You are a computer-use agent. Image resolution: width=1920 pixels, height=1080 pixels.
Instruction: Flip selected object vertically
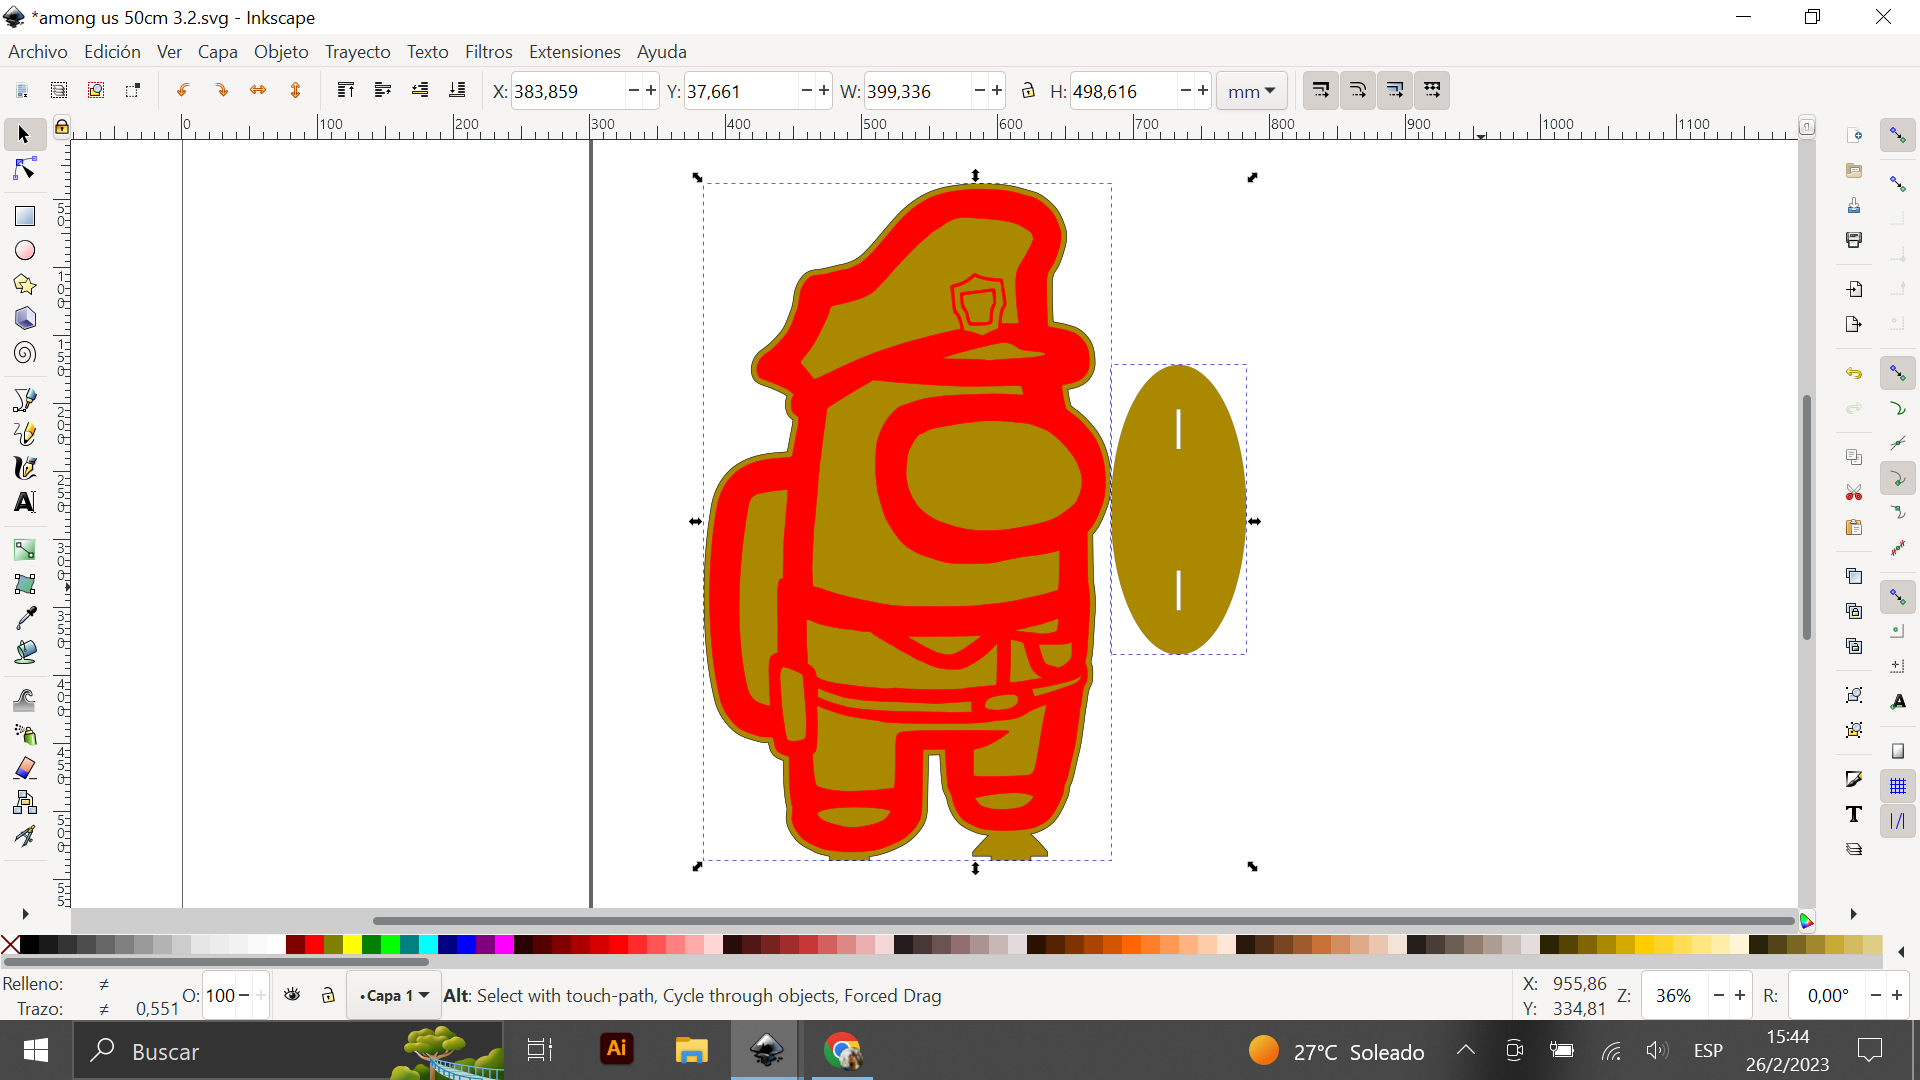pos(296,91)
